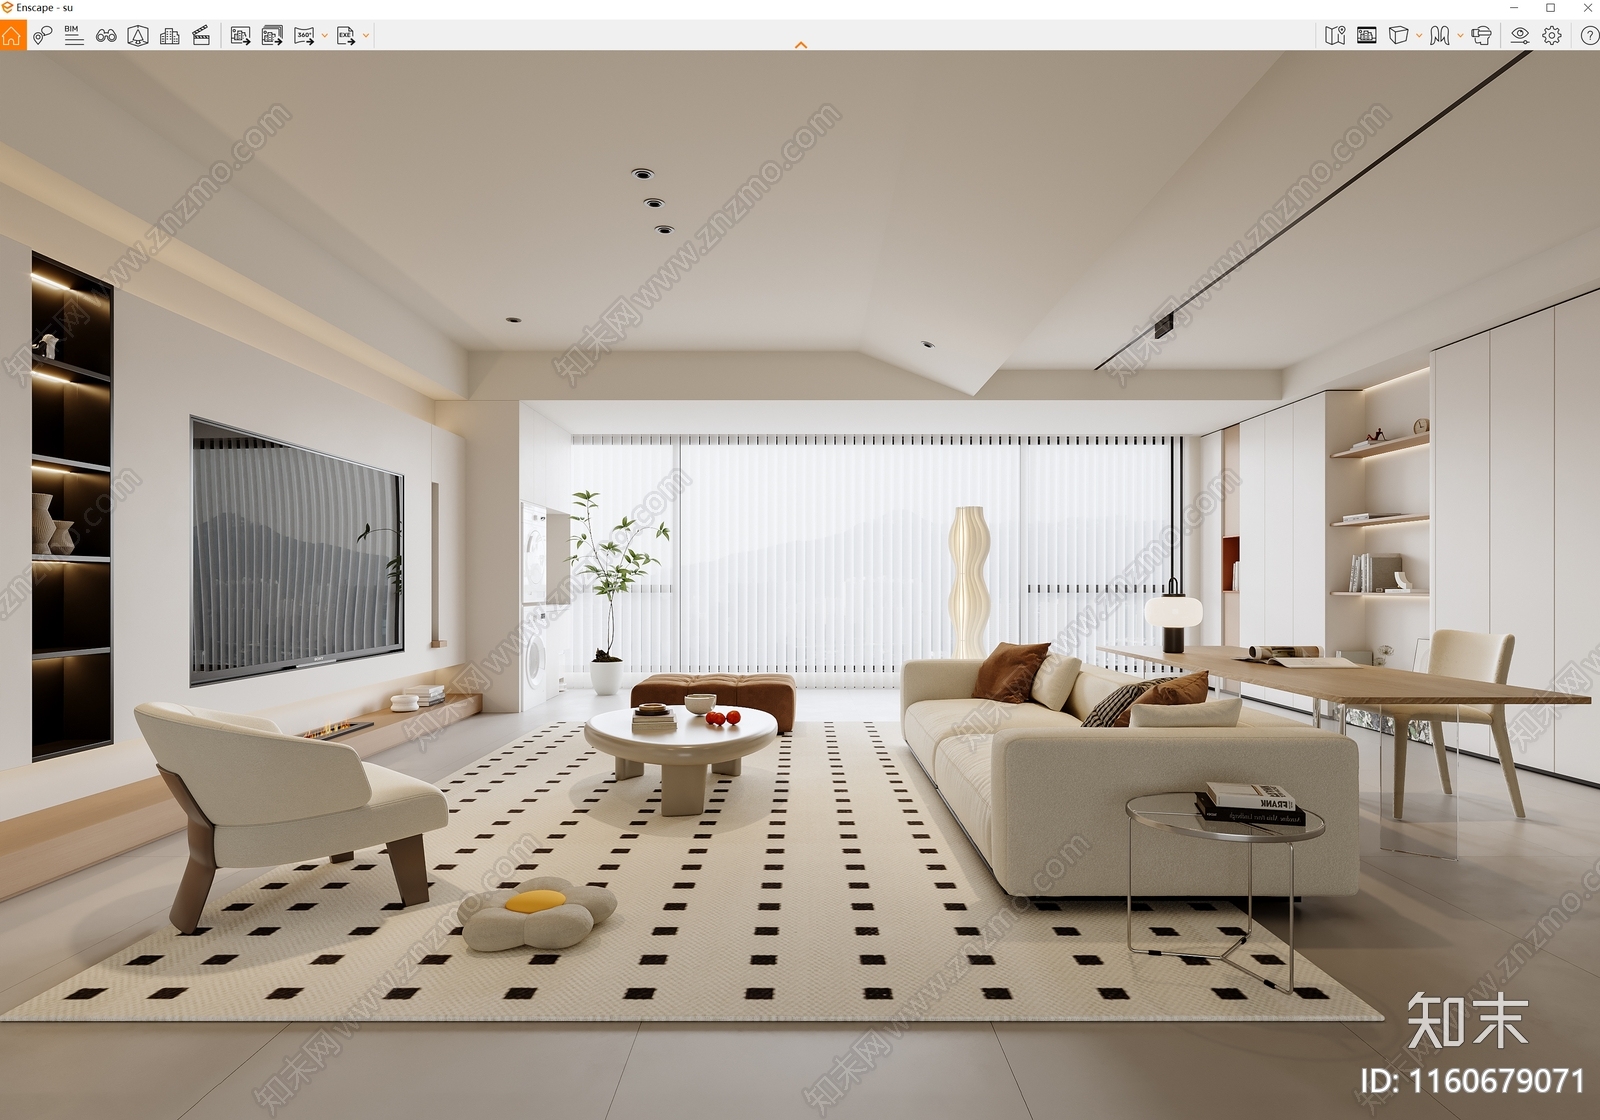Collapse the toolbar with the orange chevron

[801, 45]
